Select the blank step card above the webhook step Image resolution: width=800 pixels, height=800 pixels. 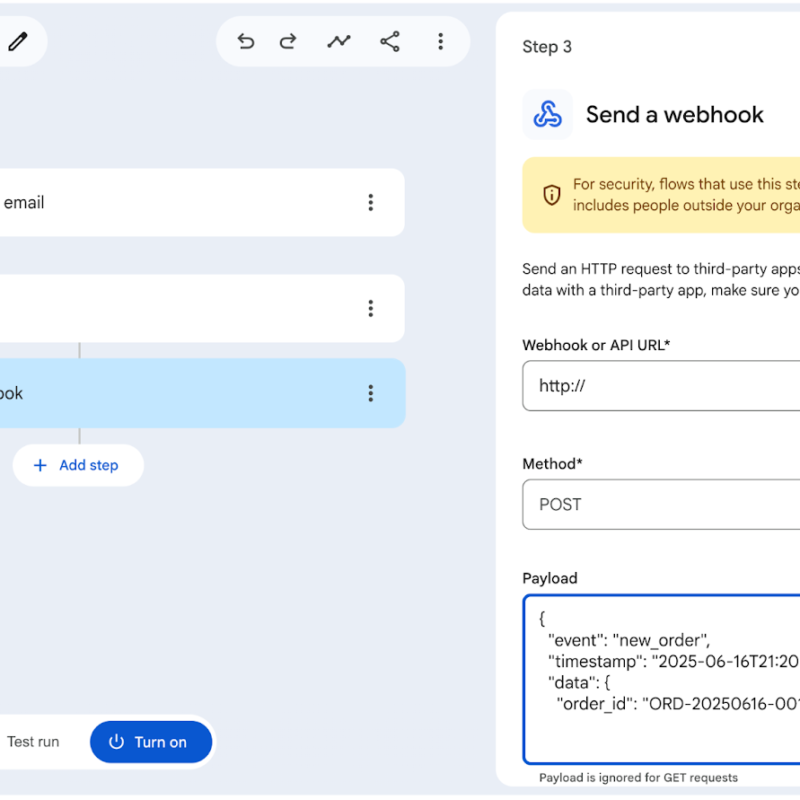pos(202,309)
